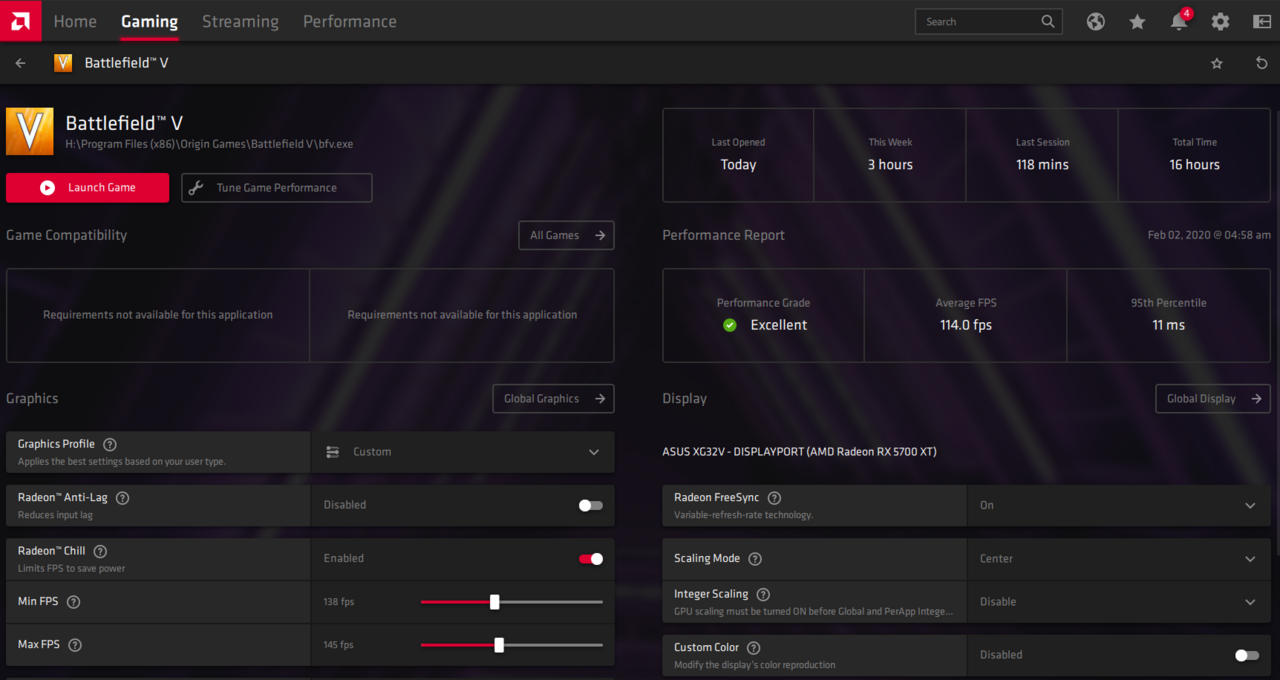The height and width of the screenshot is (680, 1280).
Task: Open the Scaling Mode Center dropdown
Action: point(1119,559)
